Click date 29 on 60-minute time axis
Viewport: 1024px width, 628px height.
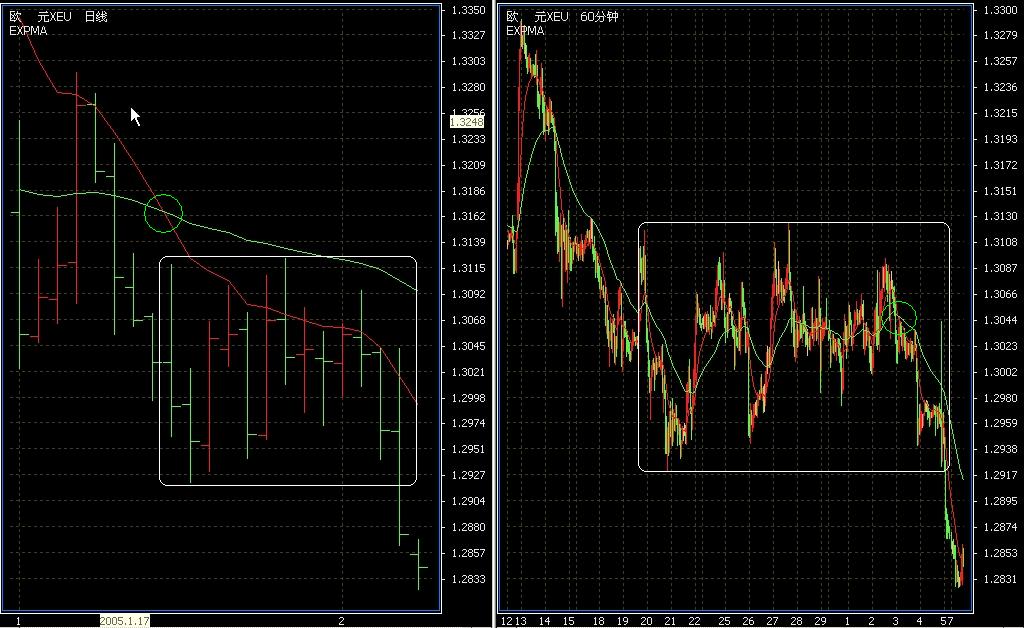pos(821,621)
